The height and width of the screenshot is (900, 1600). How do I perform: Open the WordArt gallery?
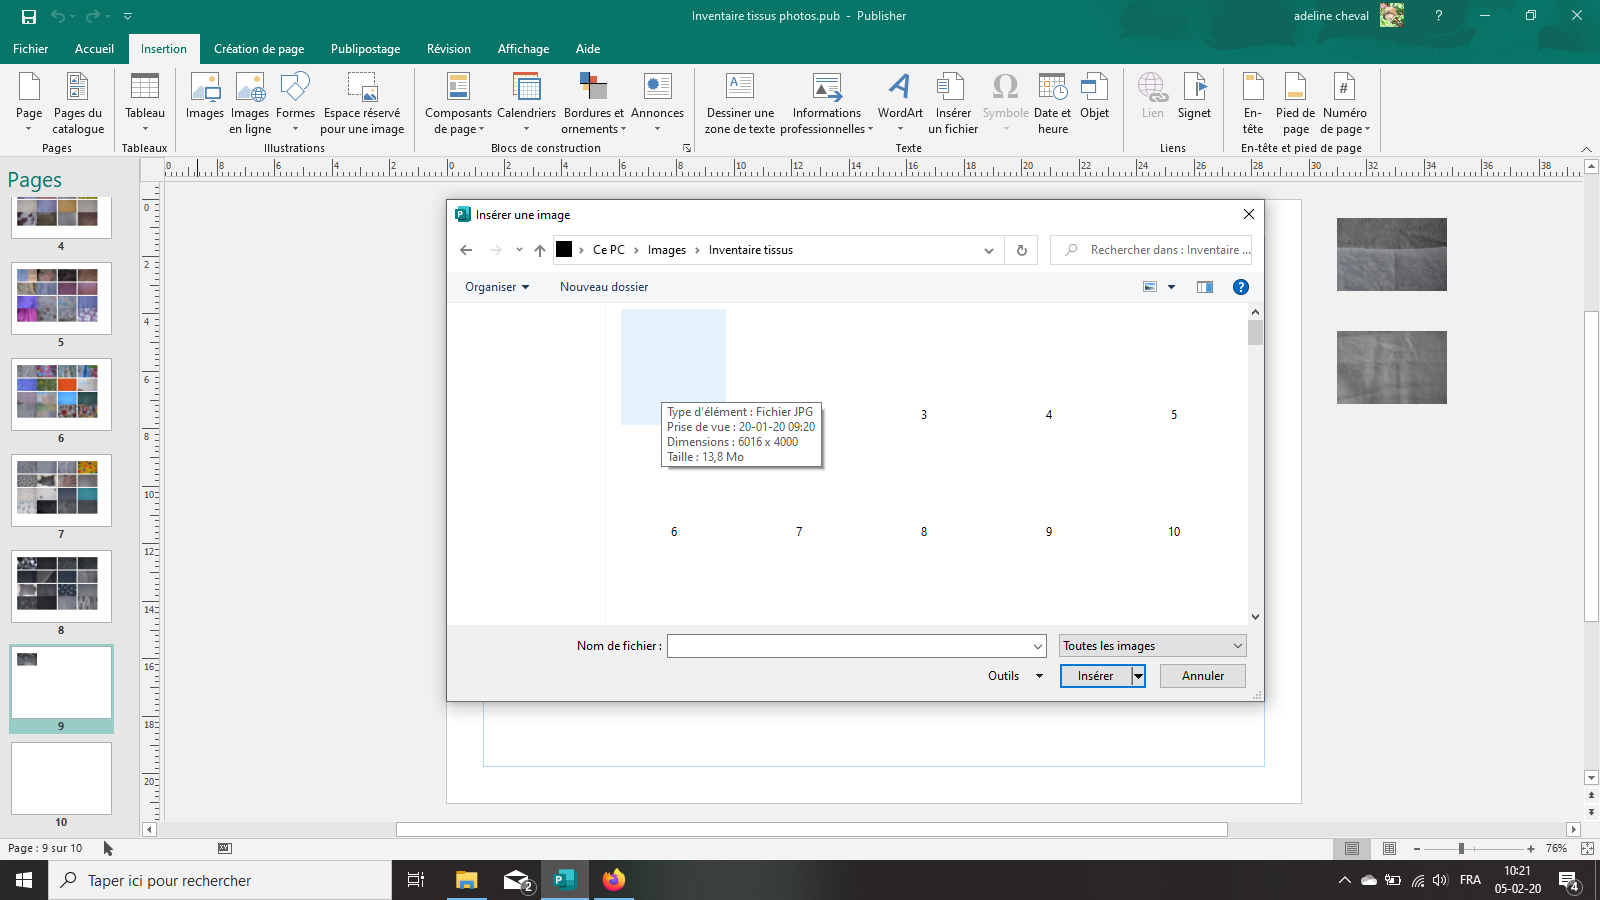(900, 102)
